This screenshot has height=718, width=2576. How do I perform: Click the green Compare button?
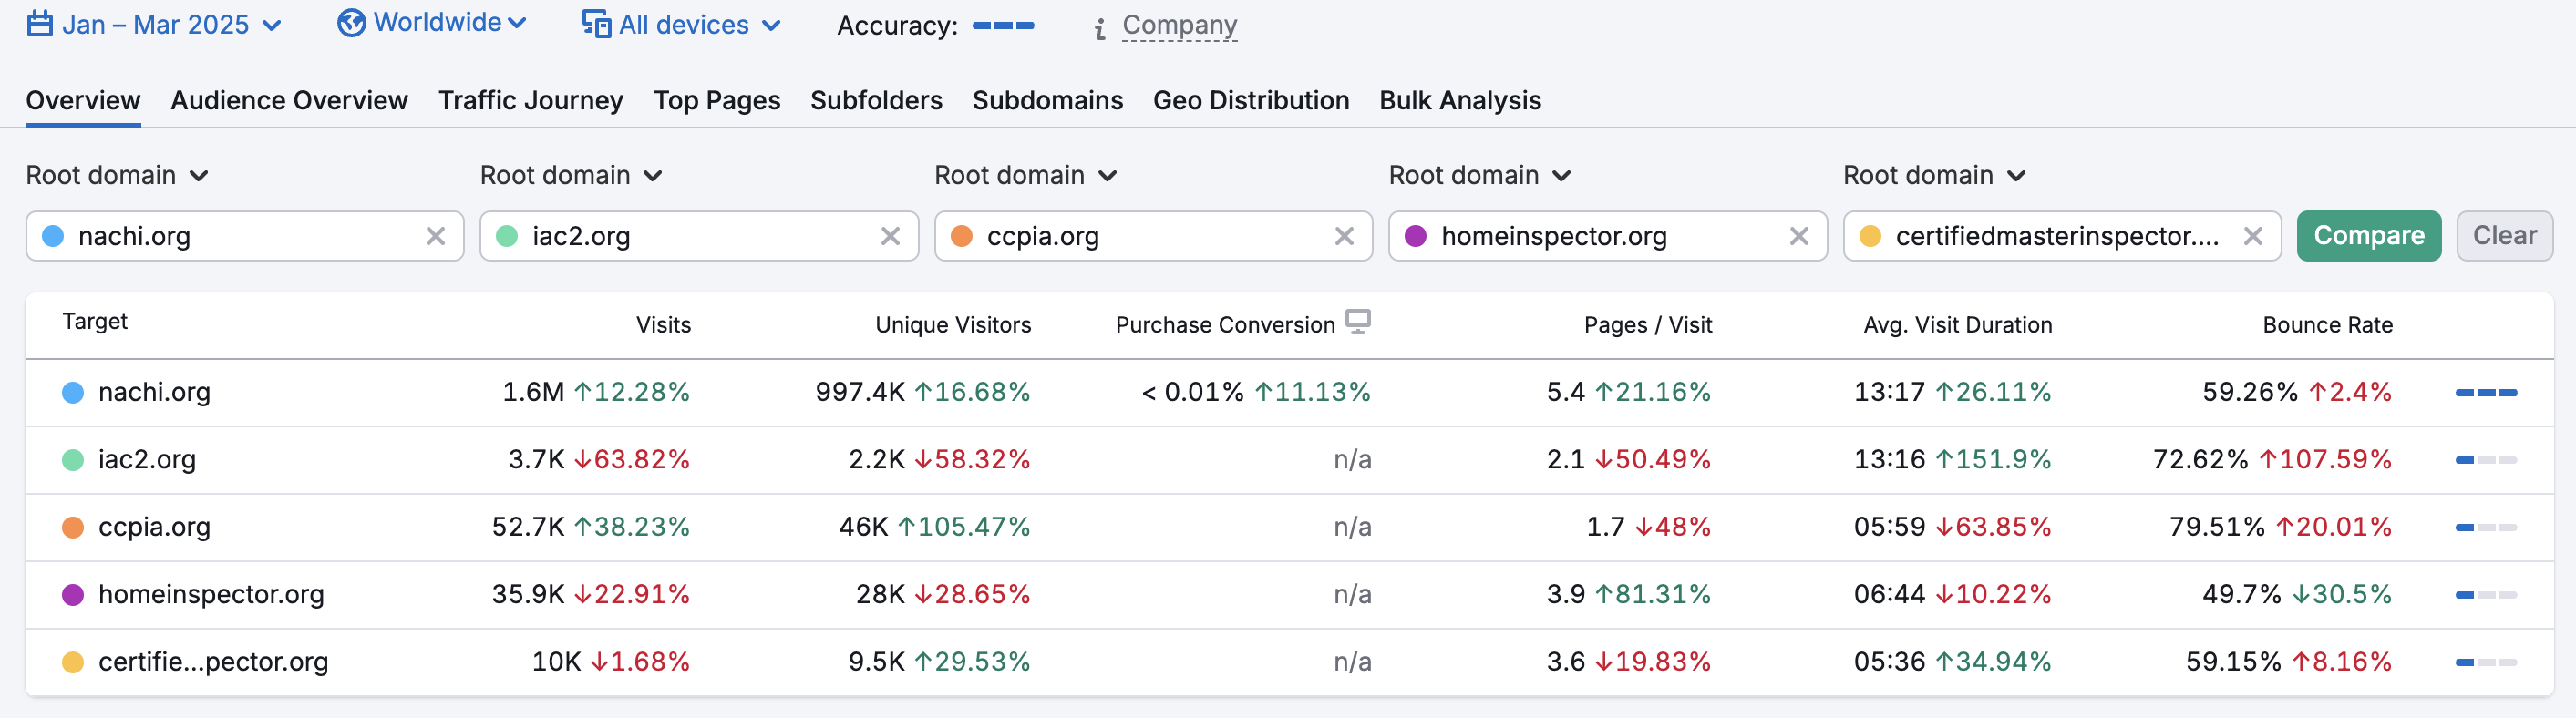2369,236
